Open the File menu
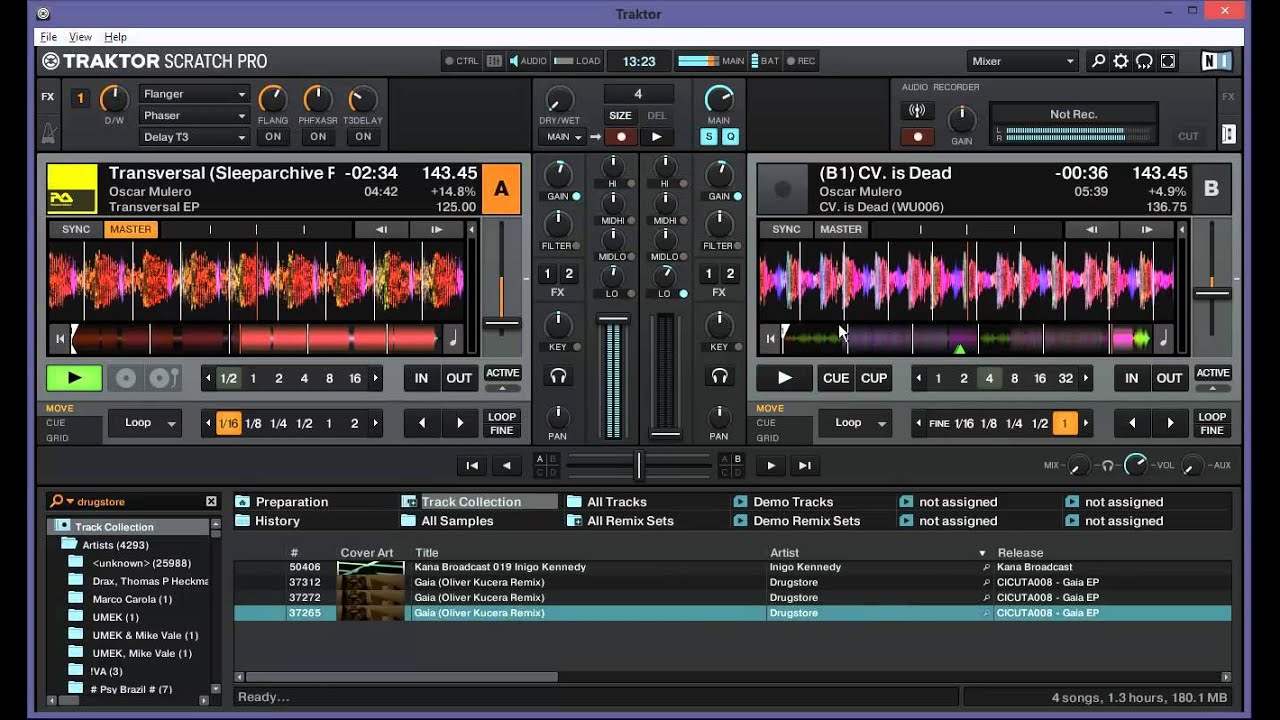 click(x=48, y=37)
